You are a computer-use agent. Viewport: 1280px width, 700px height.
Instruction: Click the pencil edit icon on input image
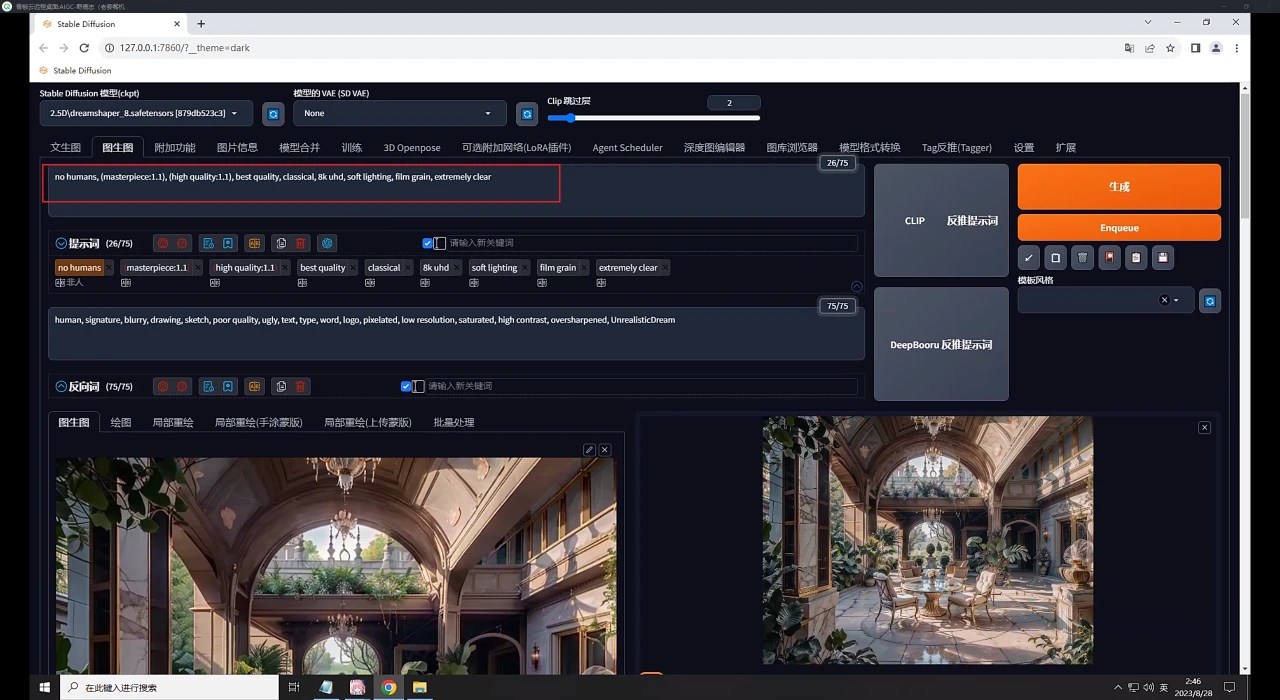pyautogui.click(x=589, y=450)
